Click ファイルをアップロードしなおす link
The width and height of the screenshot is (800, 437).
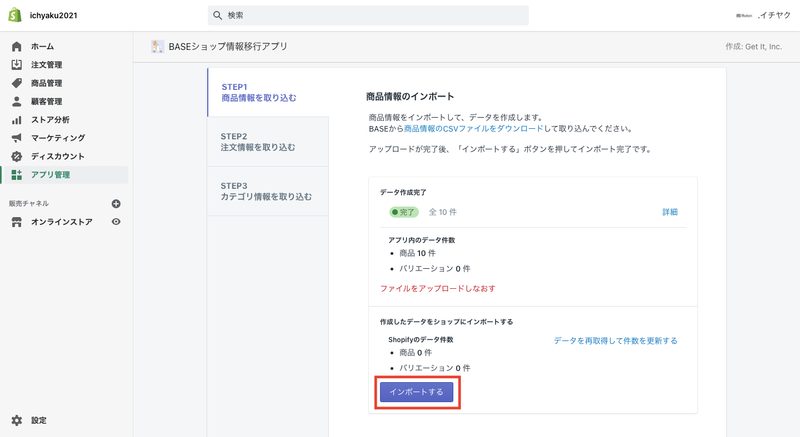tap(438, 289)
